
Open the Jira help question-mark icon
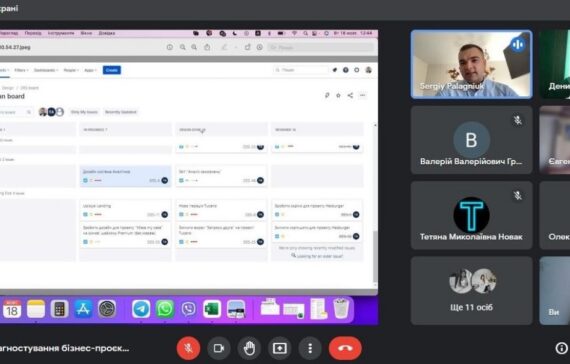click(346, 70)
